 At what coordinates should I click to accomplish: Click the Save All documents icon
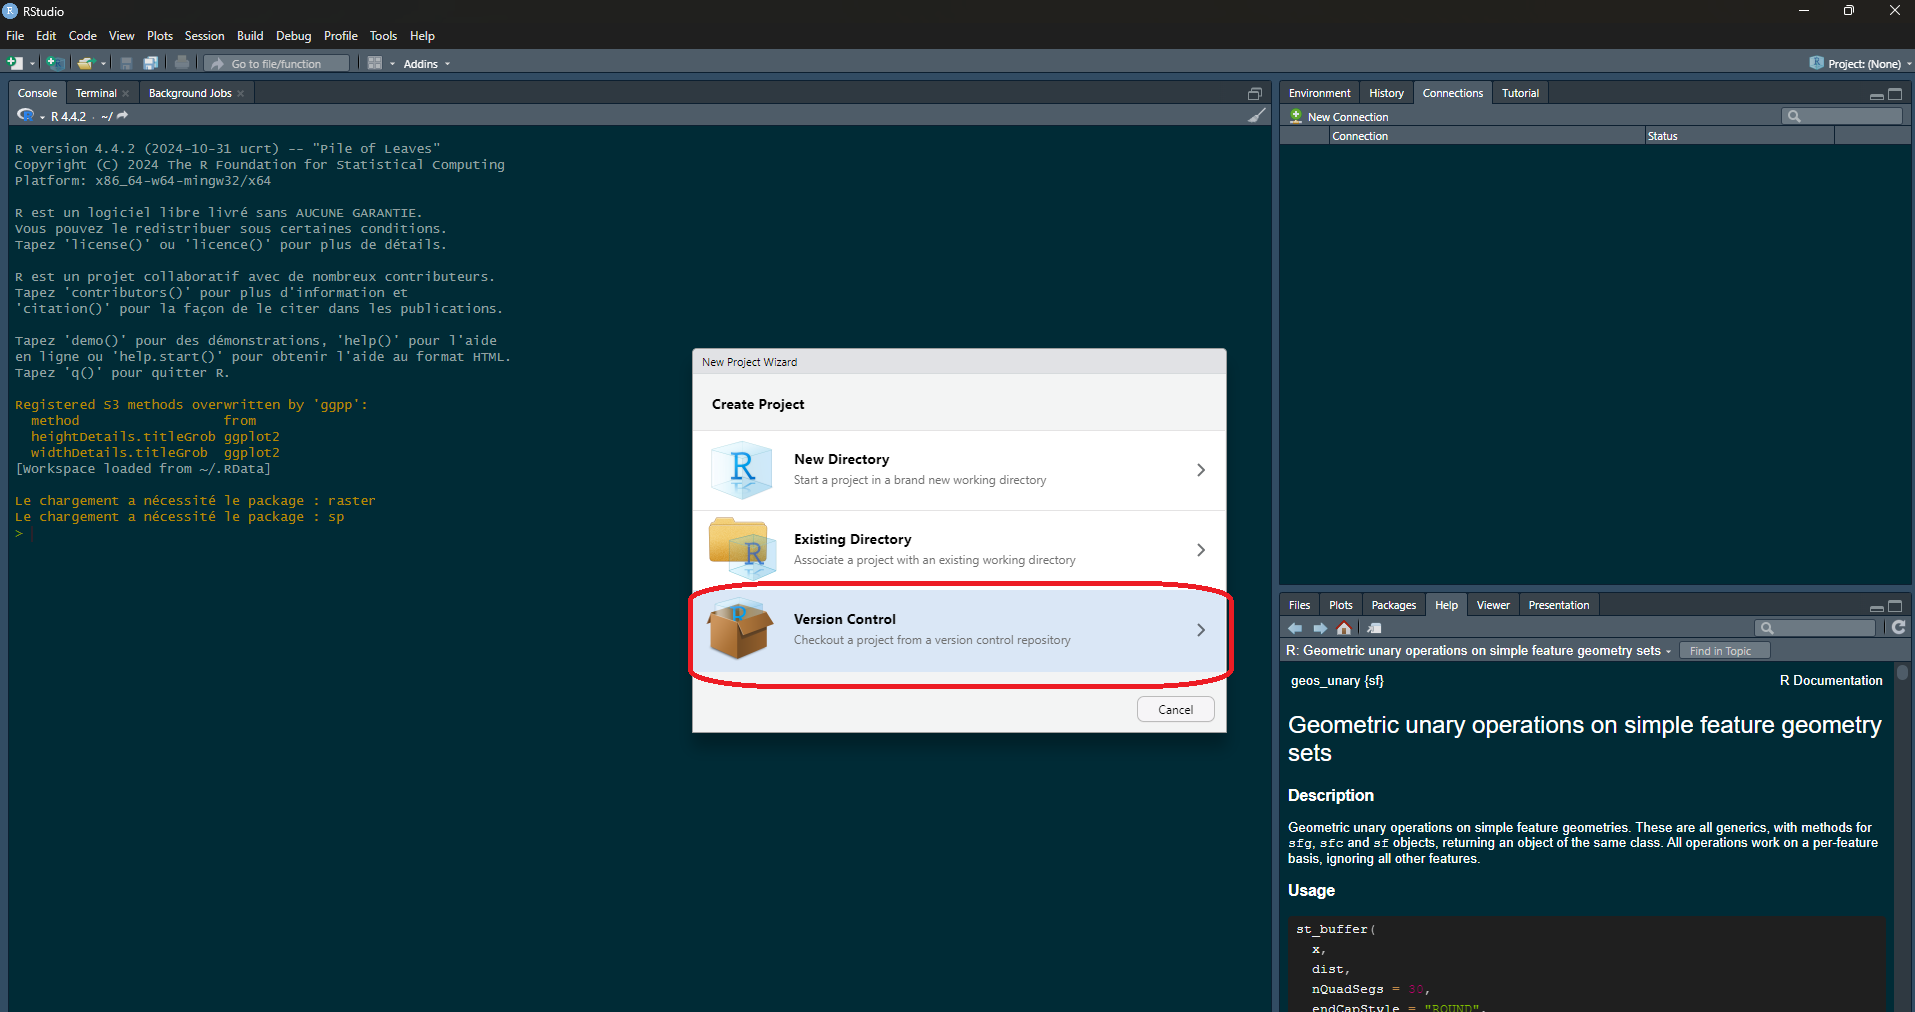pos(150,63)
